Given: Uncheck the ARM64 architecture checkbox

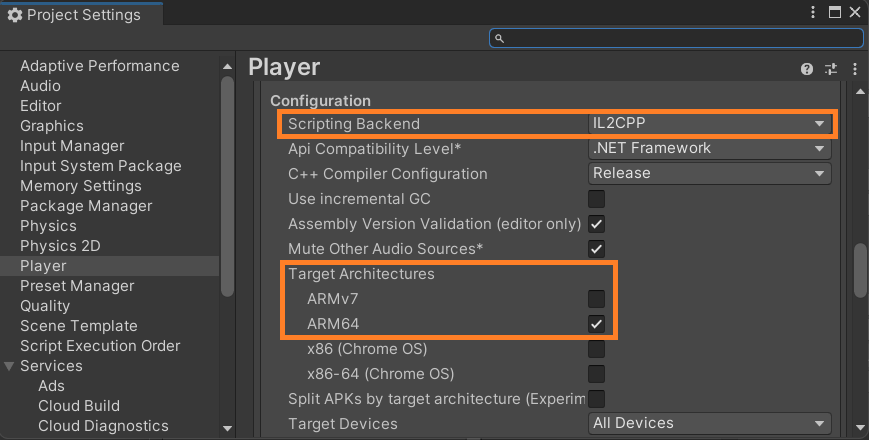Looking at the screenshot, I should (596, 324).
